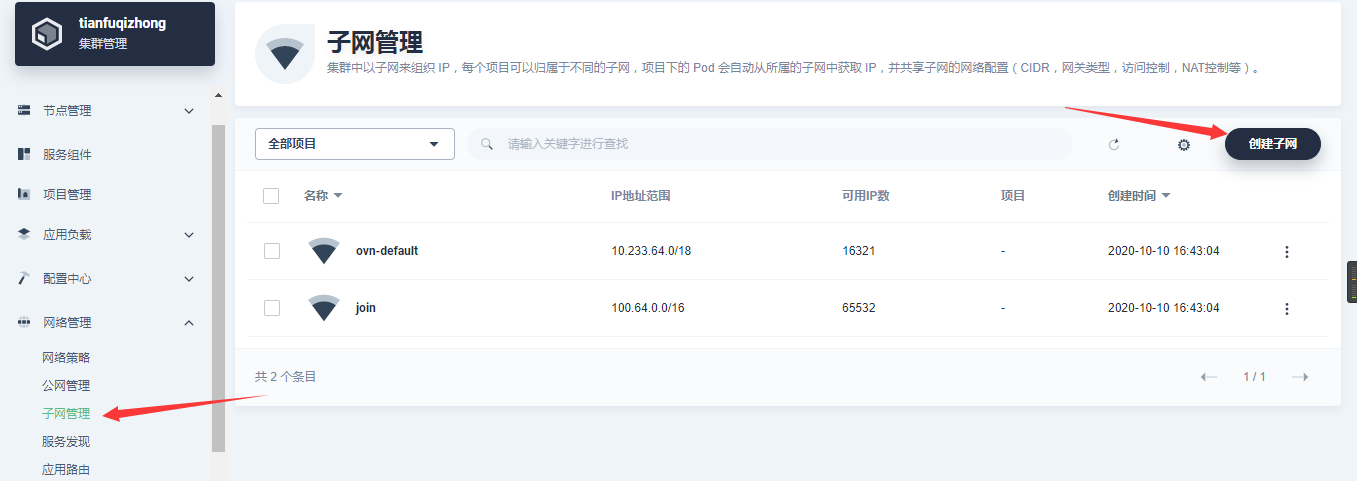This screenshot has height=481, width=1357.
Task: Open more actions for join row
Action: click(1286, 309)
